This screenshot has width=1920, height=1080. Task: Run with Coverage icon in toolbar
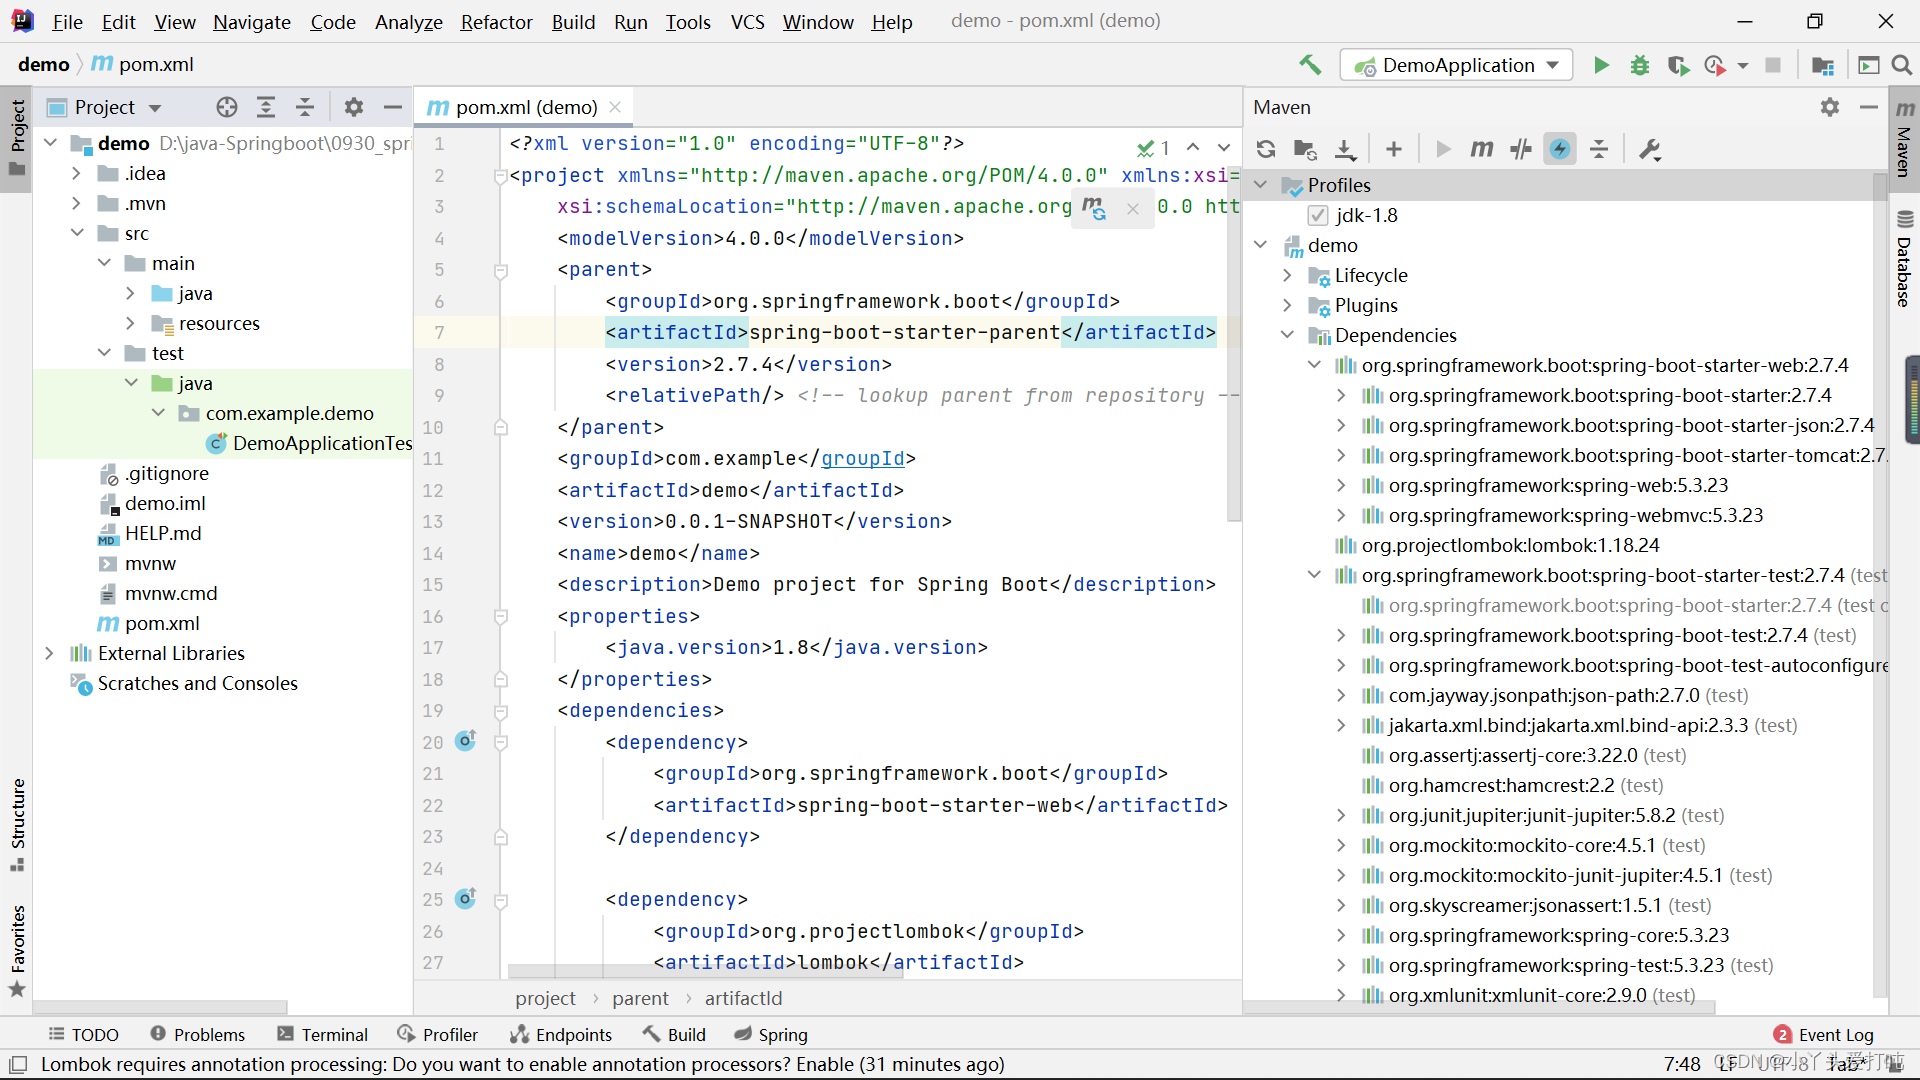[1678, 65]
